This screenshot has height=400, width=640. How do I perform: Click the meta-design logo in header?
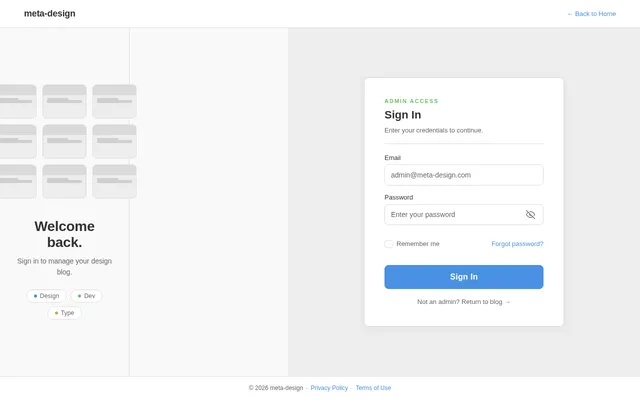pos(49,14)
